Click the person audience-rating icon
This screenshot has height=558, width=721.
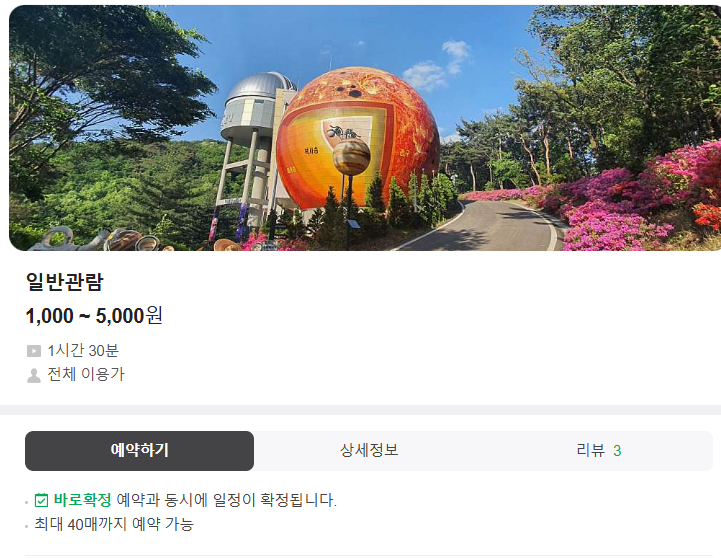(x=34, y=375)
